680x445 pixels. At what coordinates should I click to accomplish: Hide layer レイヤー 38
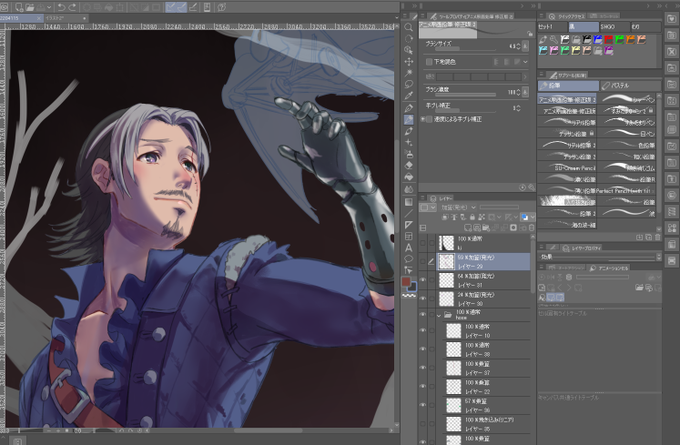tap(423, 349)
